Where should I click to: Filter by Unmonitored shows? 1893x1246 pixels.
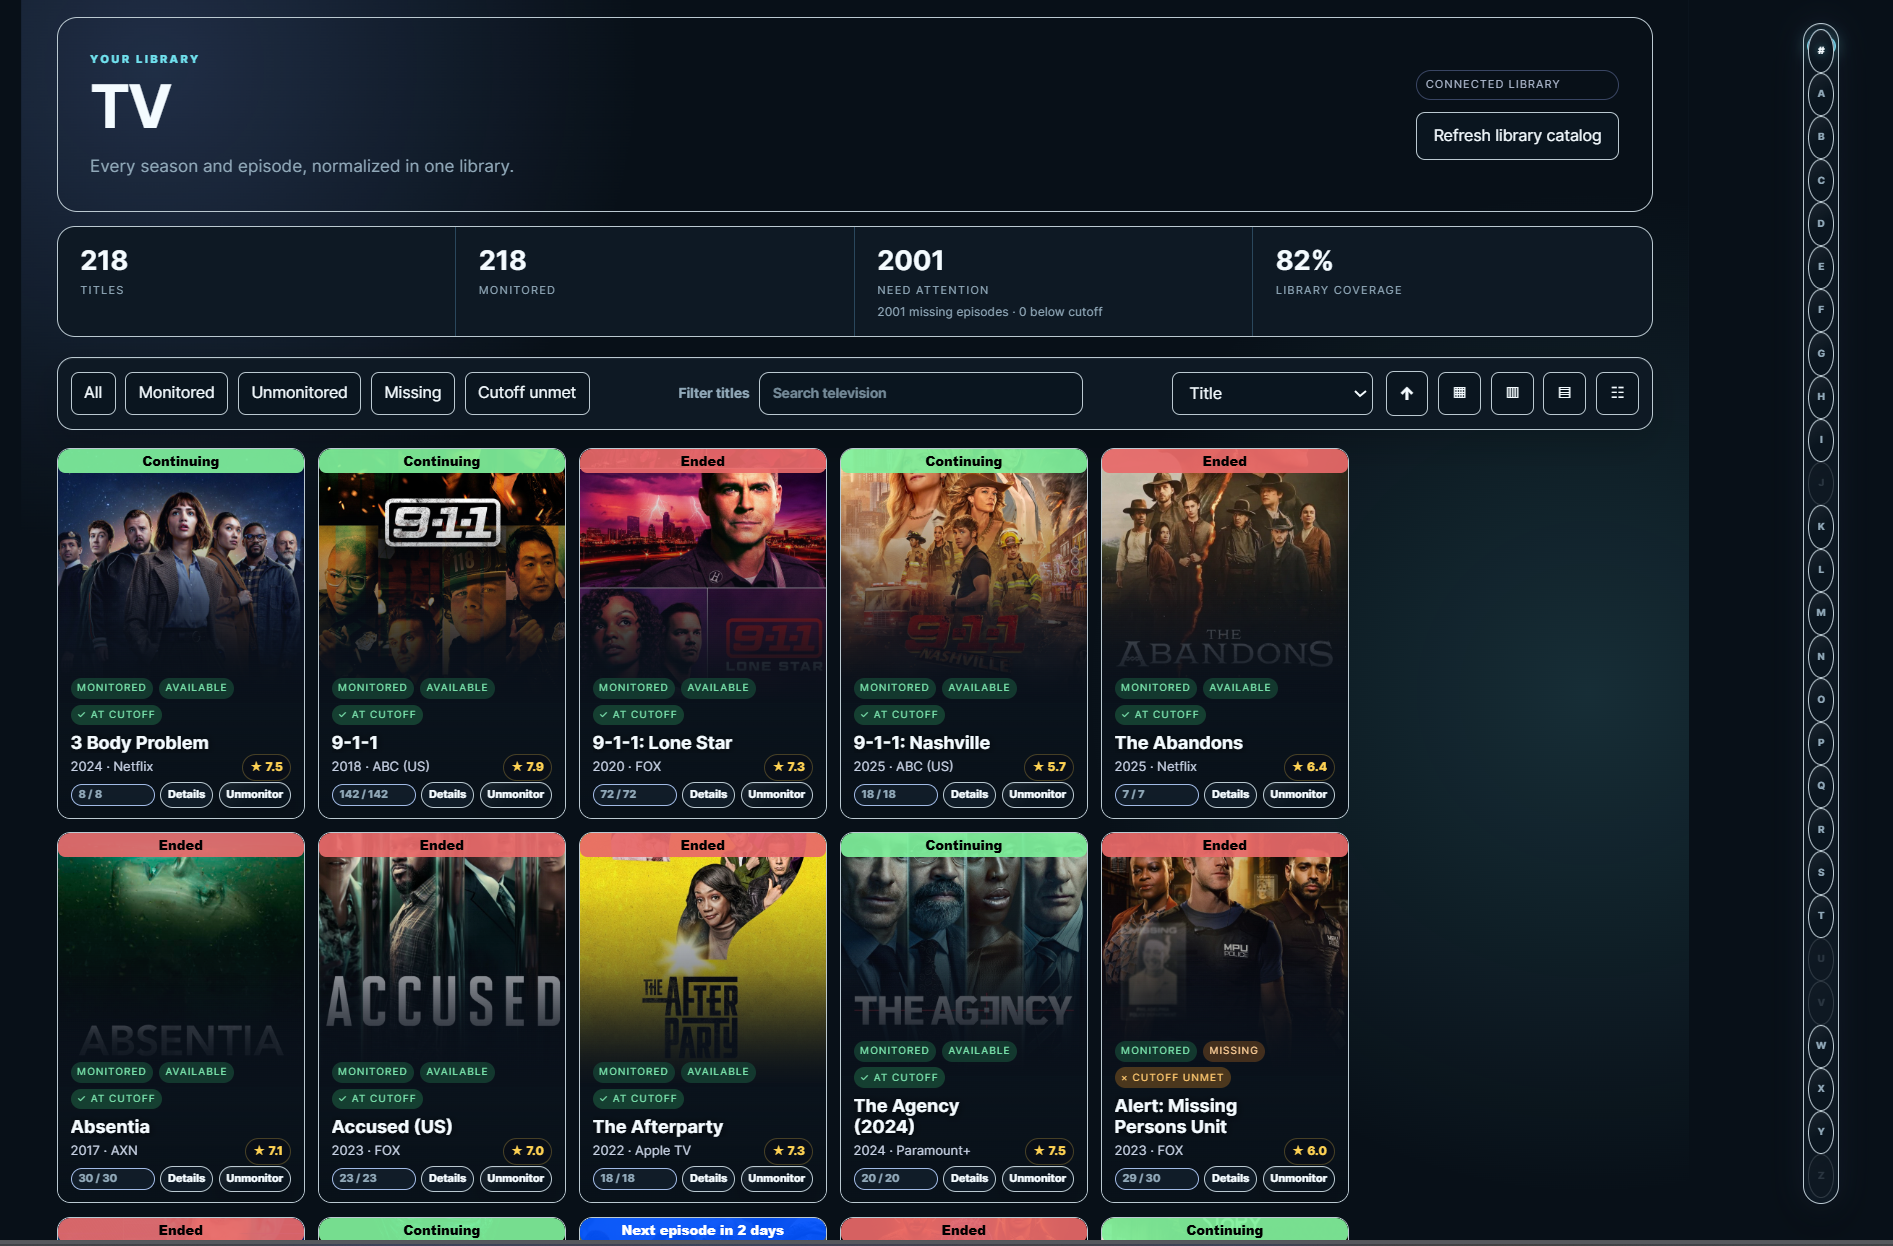tap(299, 393)
